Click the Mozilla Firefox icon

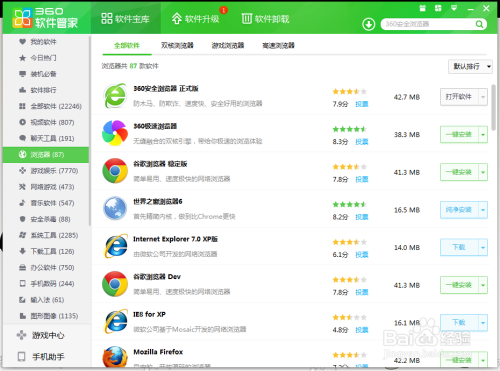click(x=115, y=357)
